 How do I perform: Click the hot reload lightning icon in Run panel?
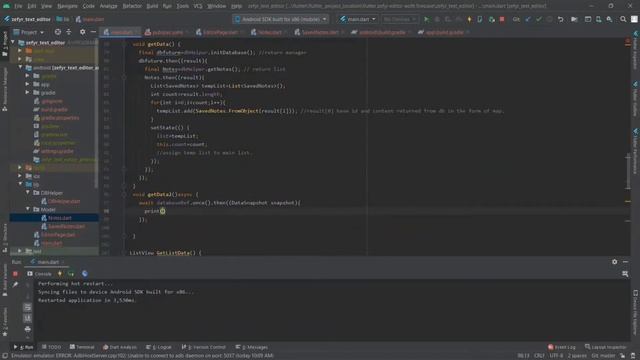(60, 274)
